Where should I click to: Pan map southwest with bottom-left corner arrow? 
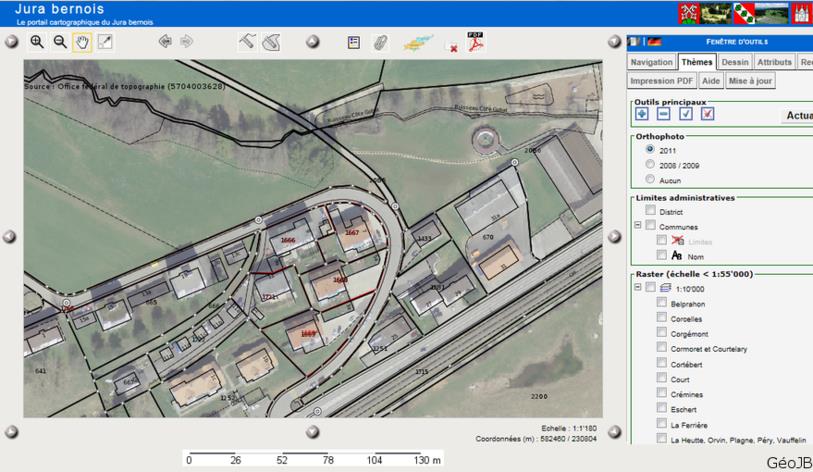tap(11, 432)
